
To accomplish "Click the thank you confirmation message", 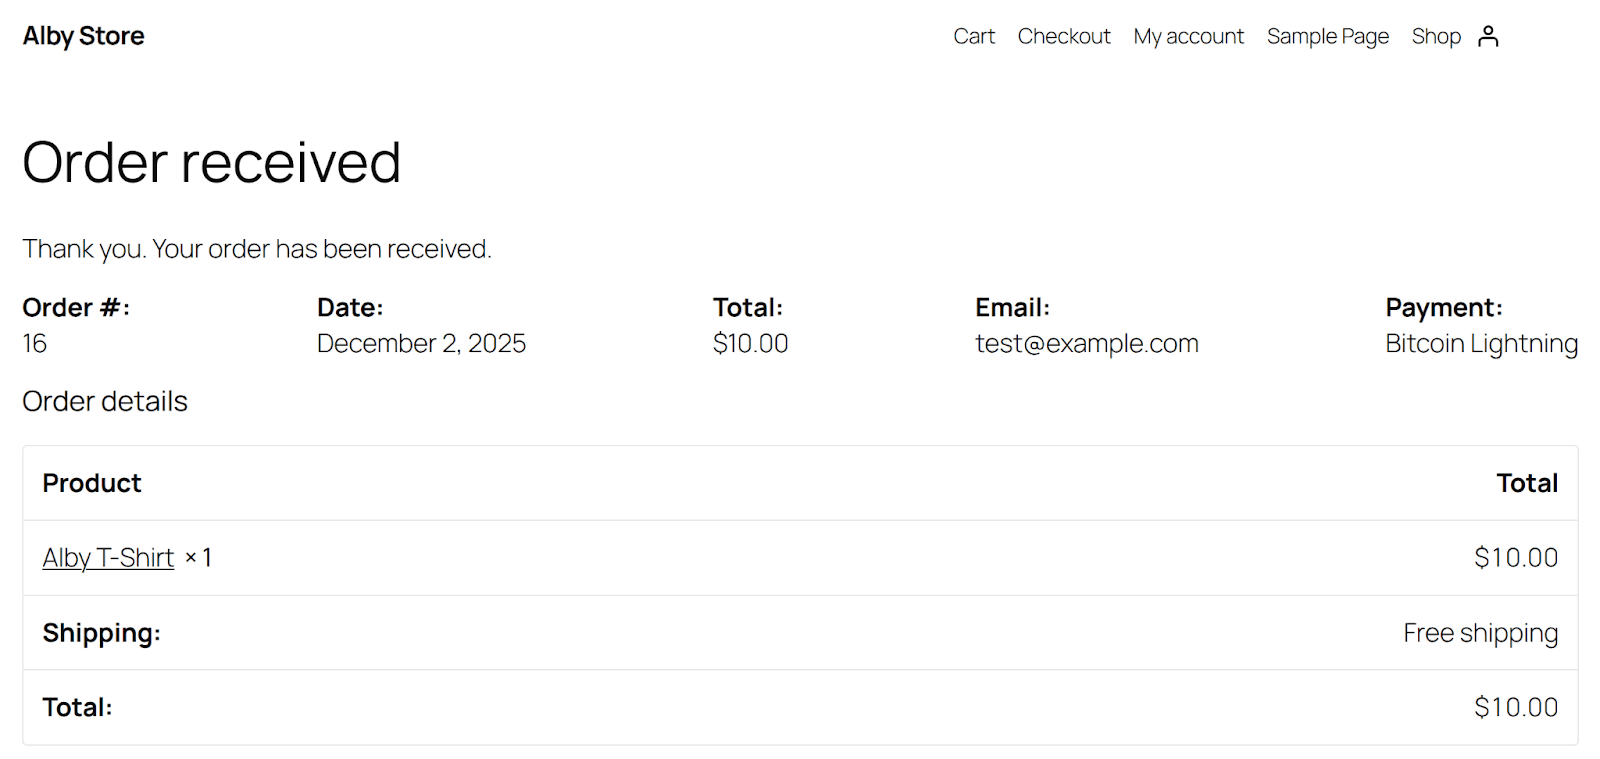I will 257,248.
